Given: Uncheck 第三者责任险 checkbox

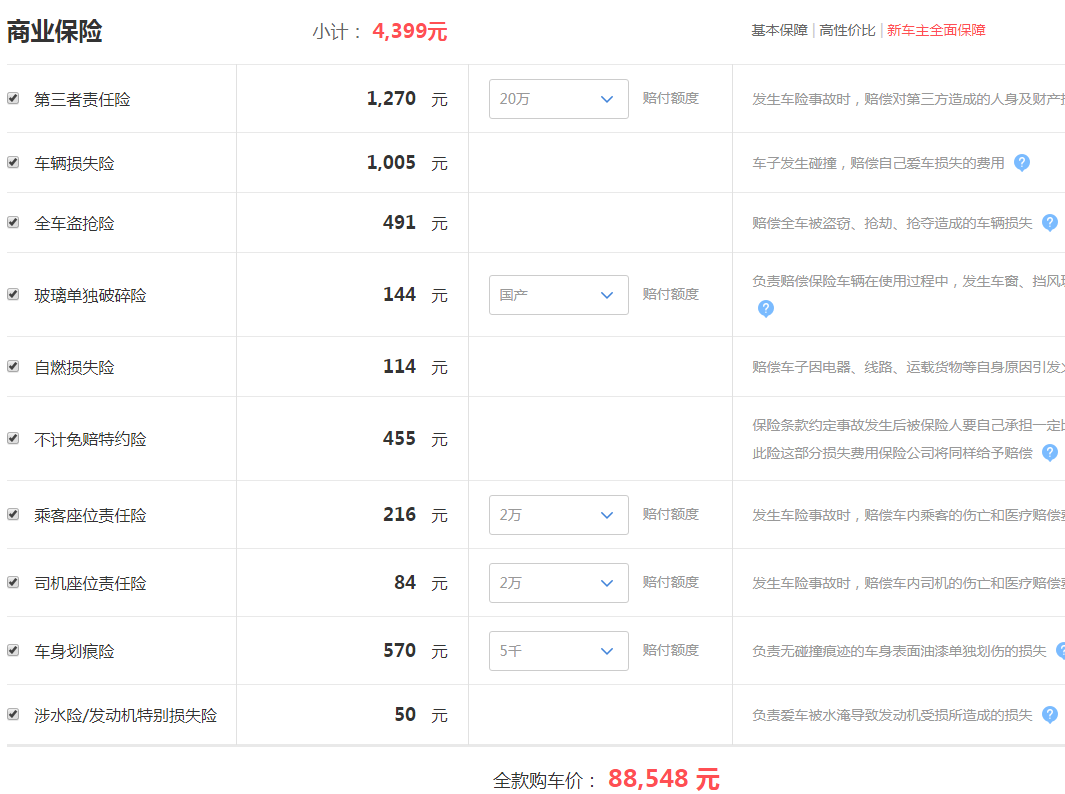Looking at the screenshot, I should pos(13,98).
